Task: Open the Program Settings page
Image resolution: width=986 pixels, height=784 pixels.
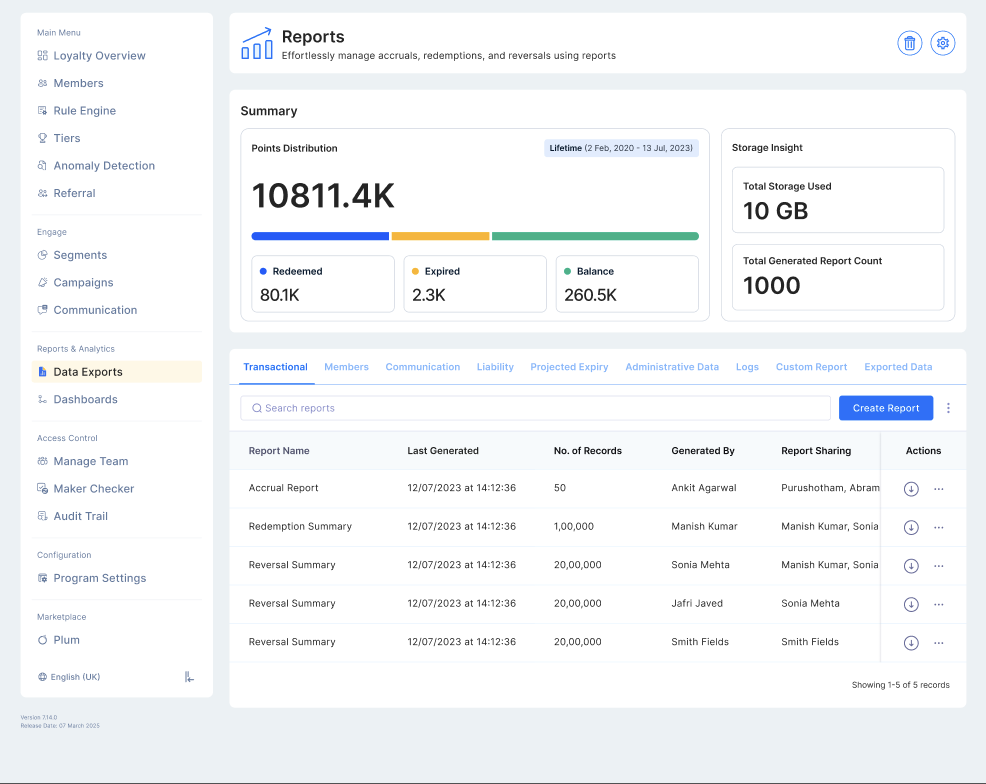Action: [99, 578]
